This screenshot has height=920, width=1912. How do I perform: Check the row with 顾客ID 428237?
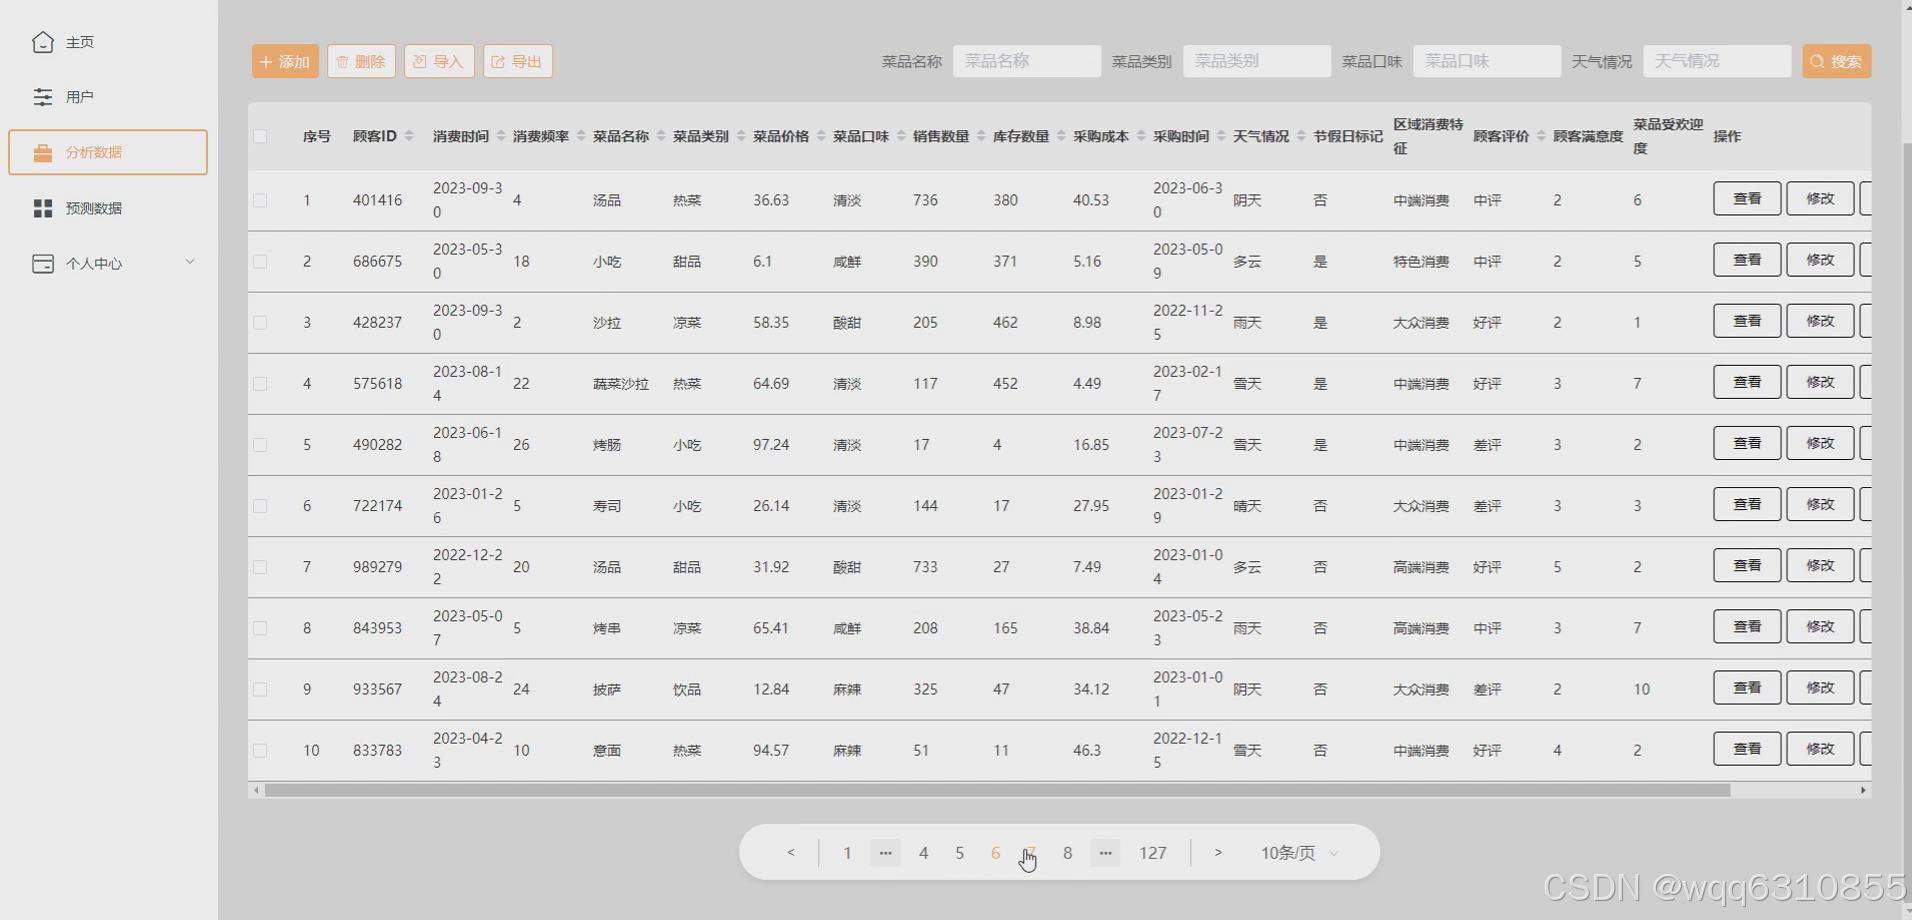point(260,322)
